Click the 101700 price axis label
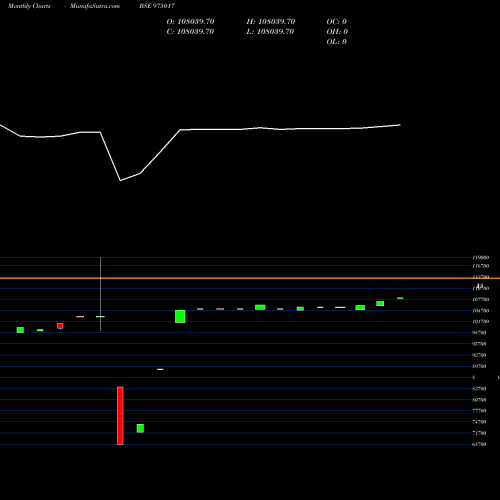 (481, 322)
